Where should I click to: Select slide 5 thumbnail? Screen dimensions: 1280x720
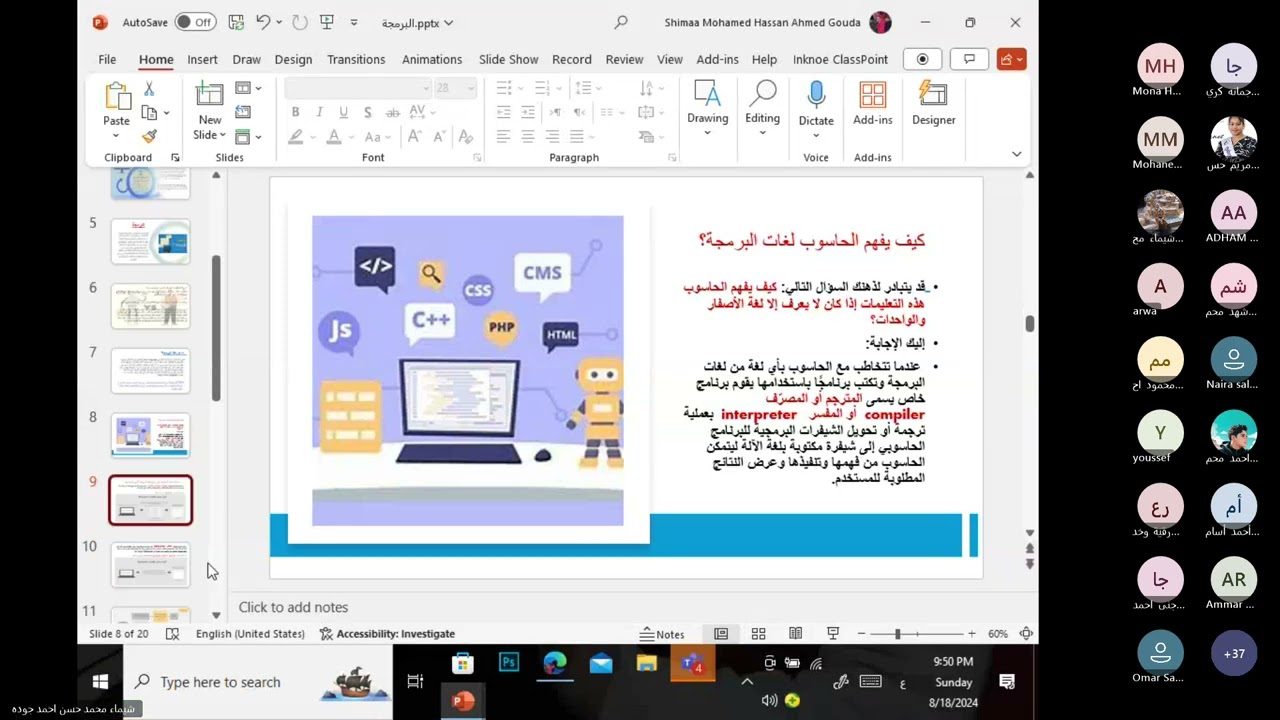150,242
